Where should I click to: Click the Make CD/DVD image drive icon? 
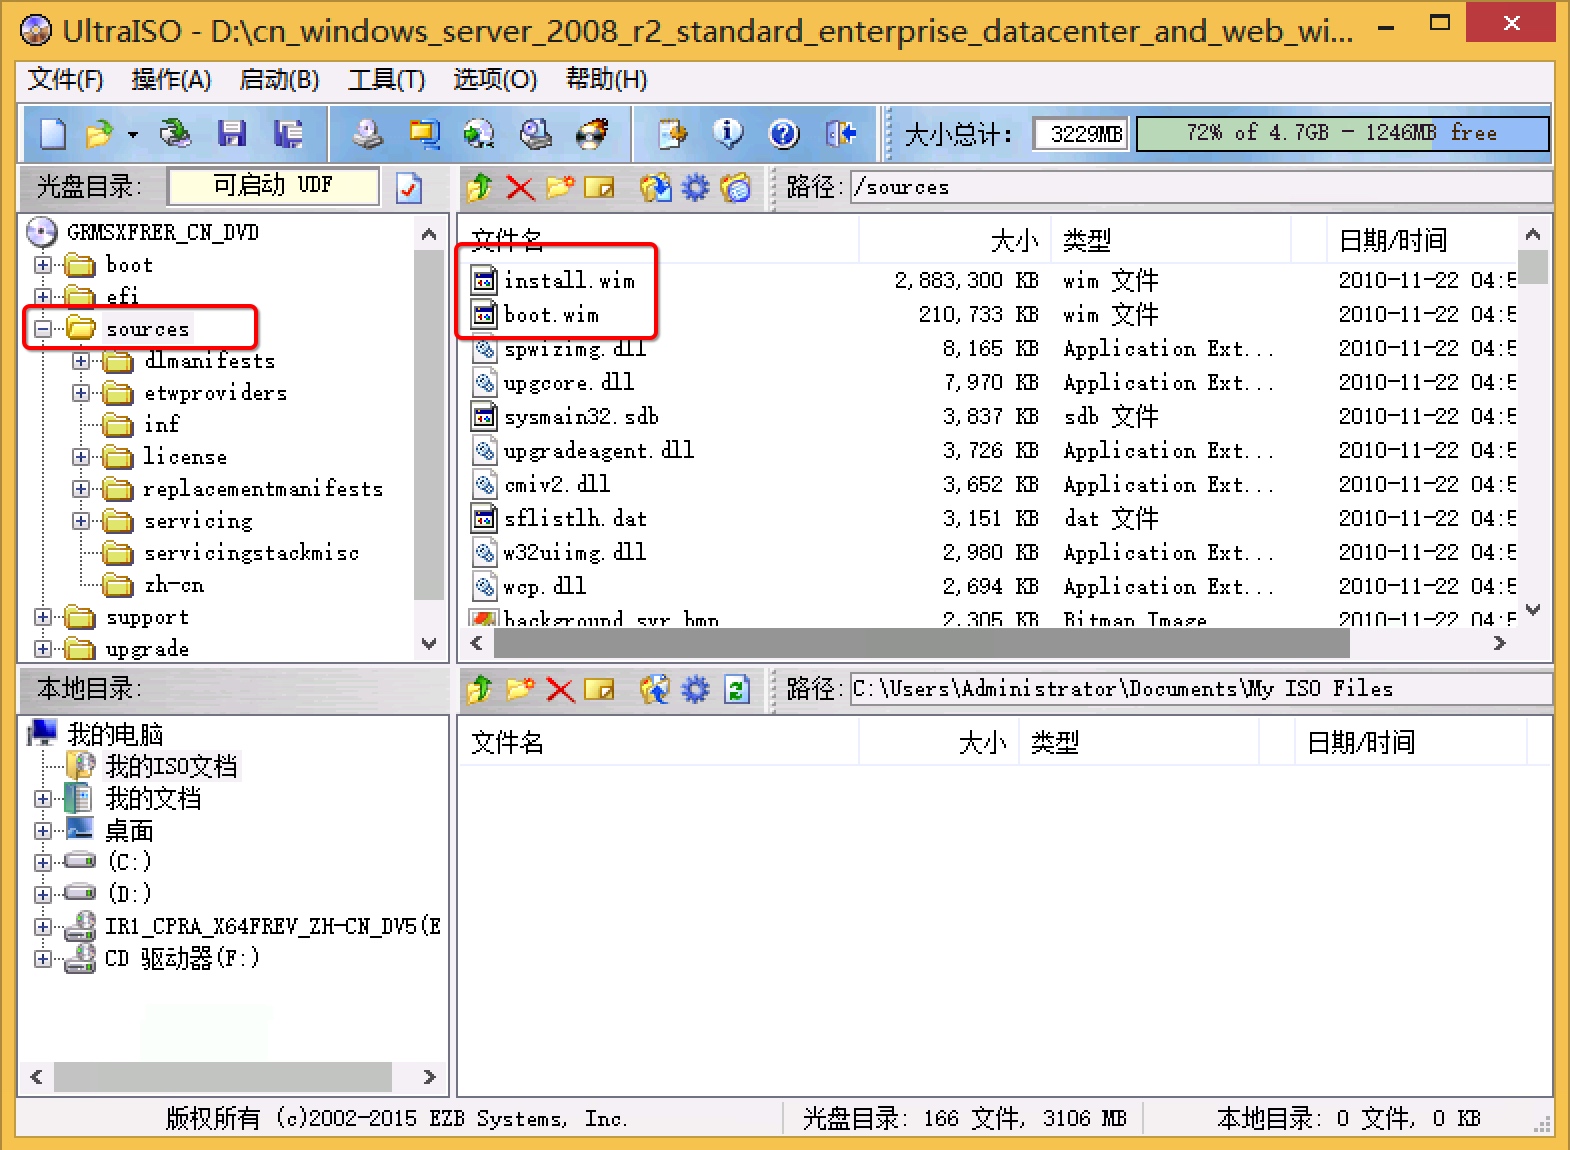click(x=368, y=133)
